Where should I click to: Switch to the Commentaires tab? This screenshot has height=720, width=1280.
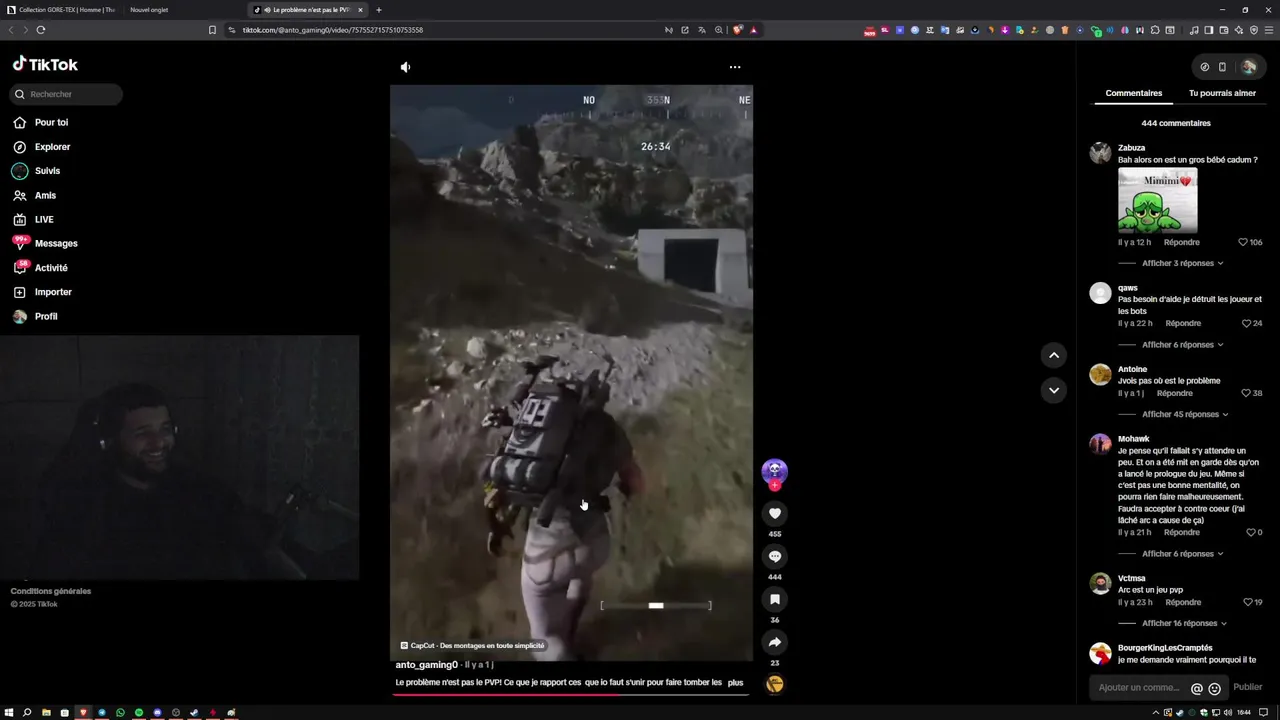point(1133,93)
